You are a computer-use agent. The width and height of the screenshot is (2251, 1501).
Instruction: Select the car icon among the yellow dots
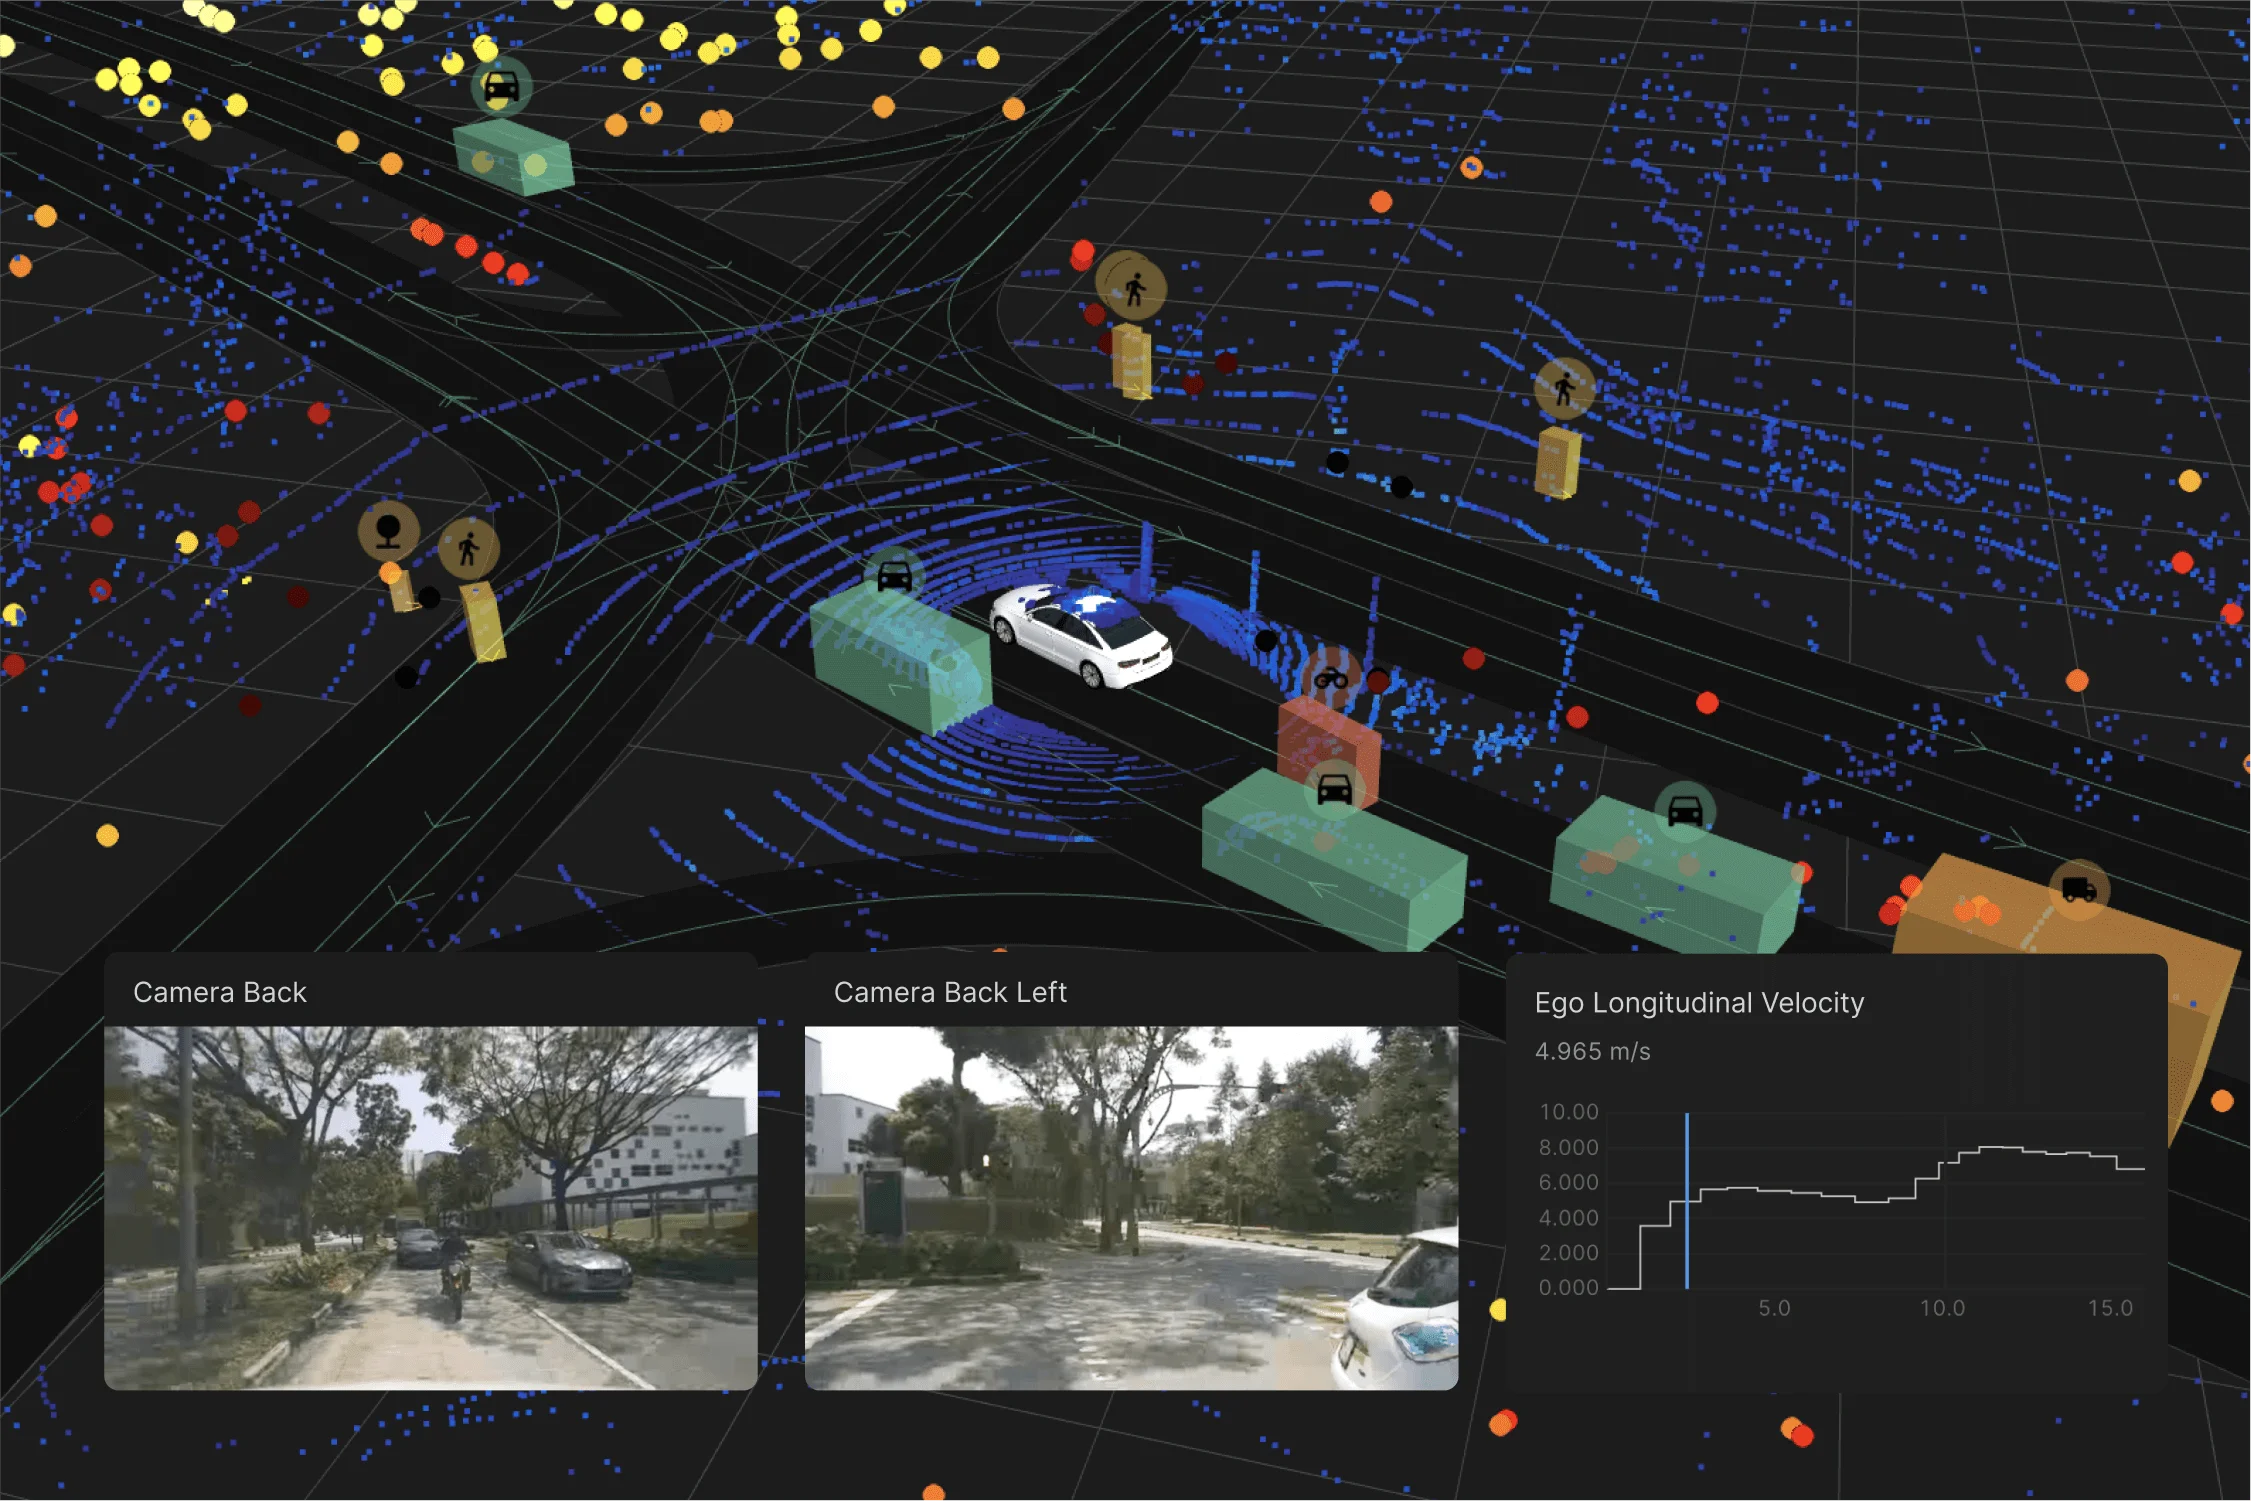pos(501,87)
